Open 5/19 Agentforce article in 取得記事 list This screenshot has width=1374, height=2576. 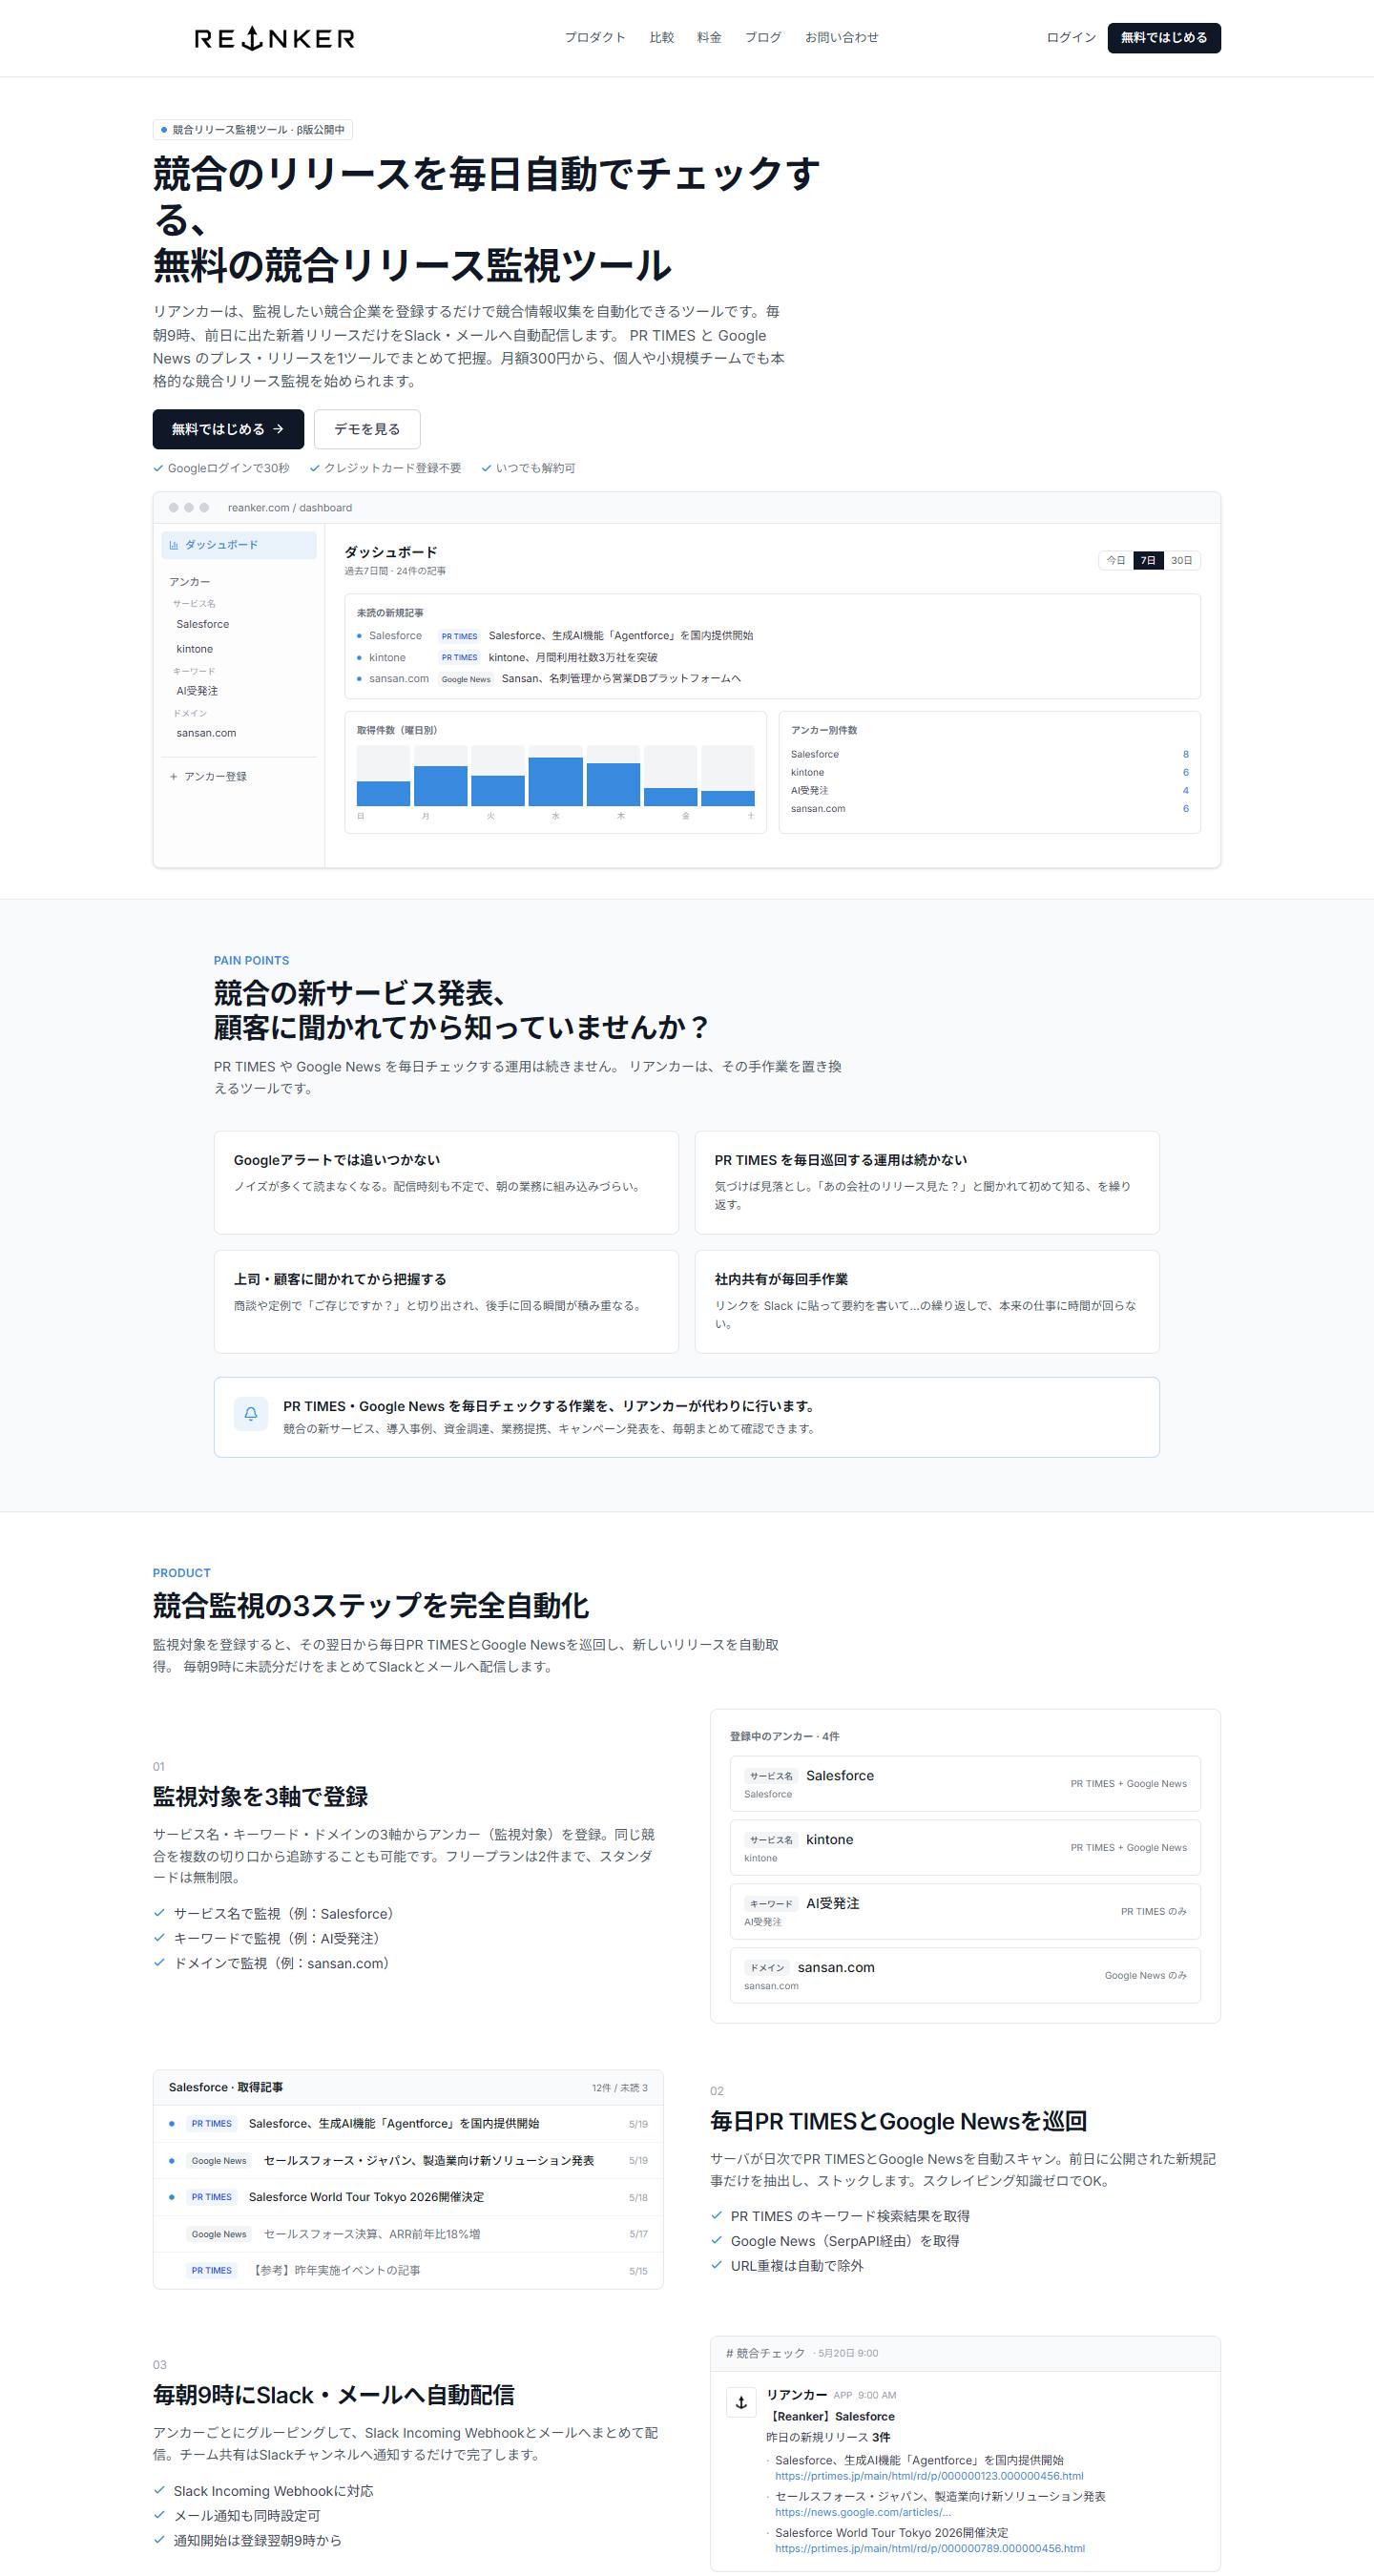click(x=408, y=2124)
